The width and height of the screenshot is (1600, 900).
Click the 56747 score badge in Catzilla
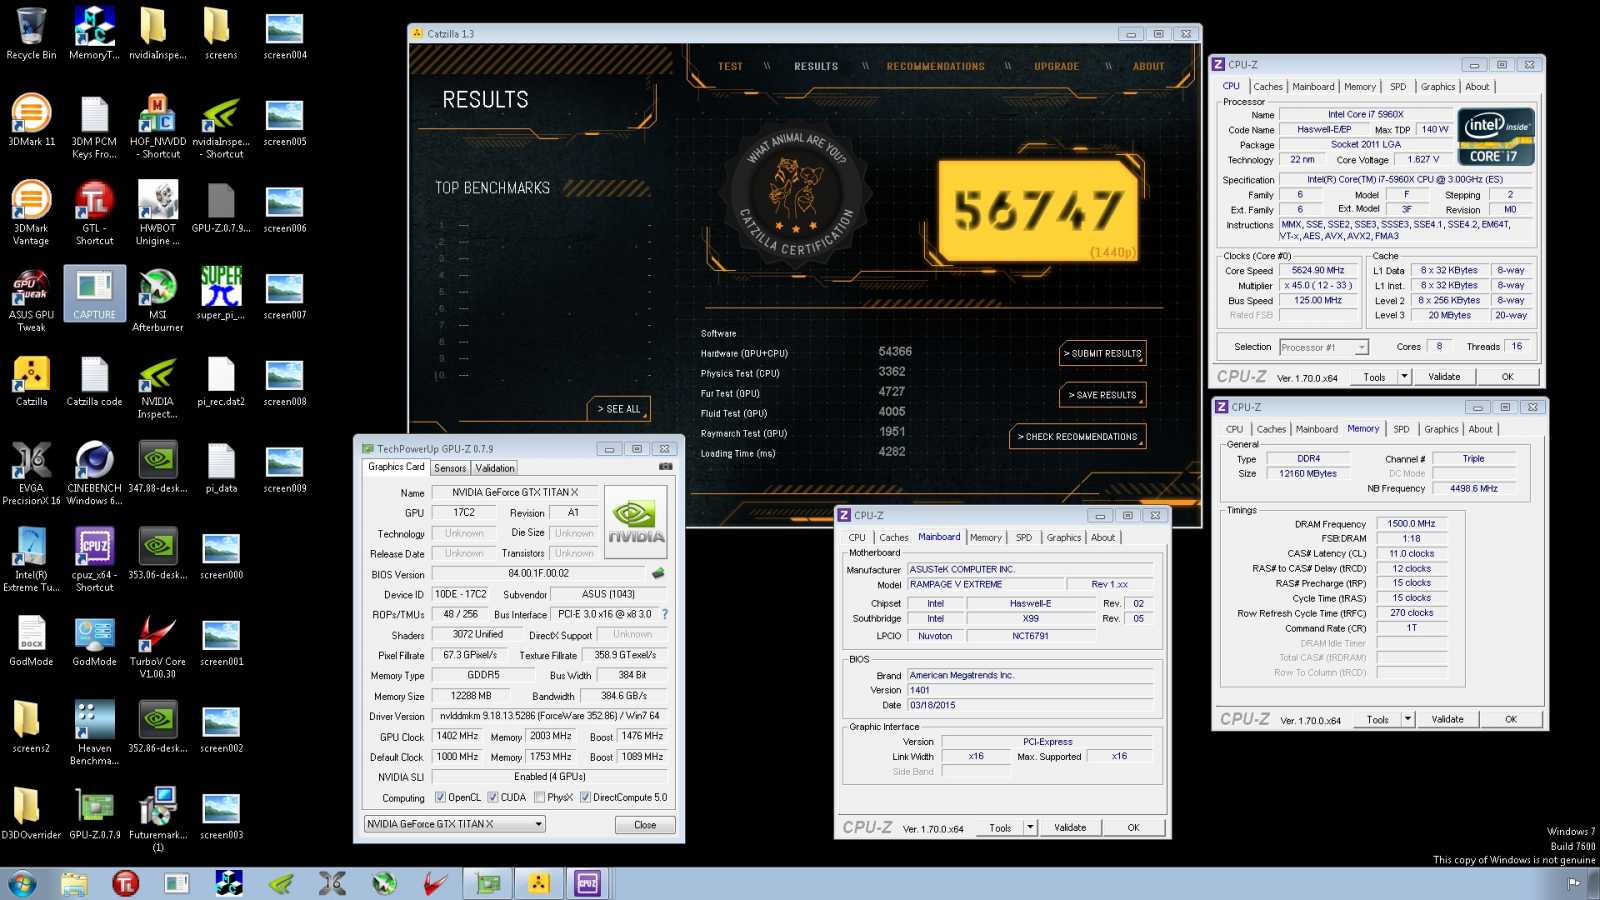[1039, 211]
